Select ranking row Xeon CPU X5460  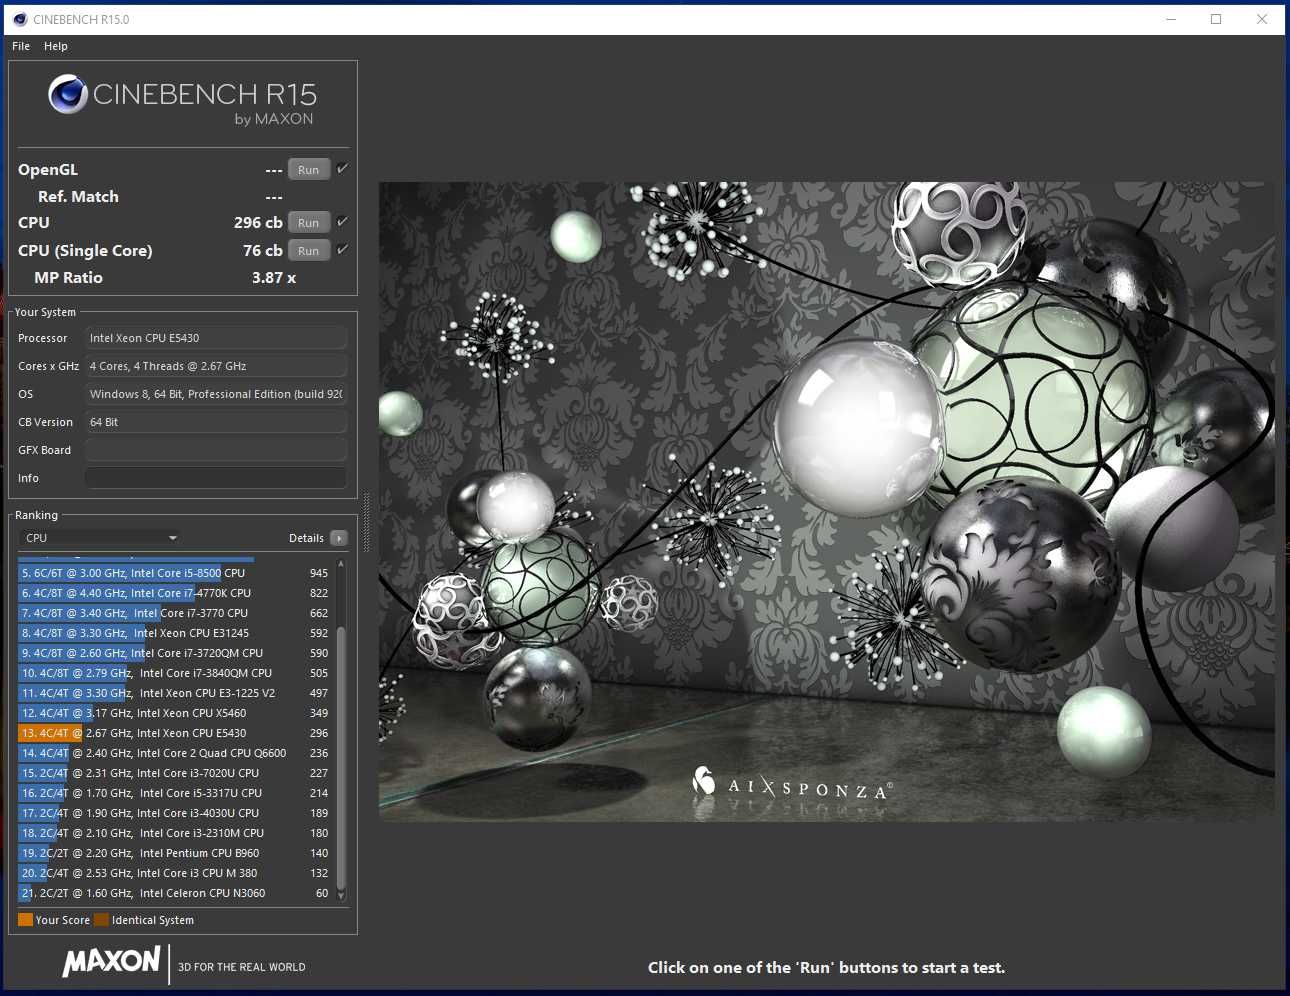pos(175,713)
